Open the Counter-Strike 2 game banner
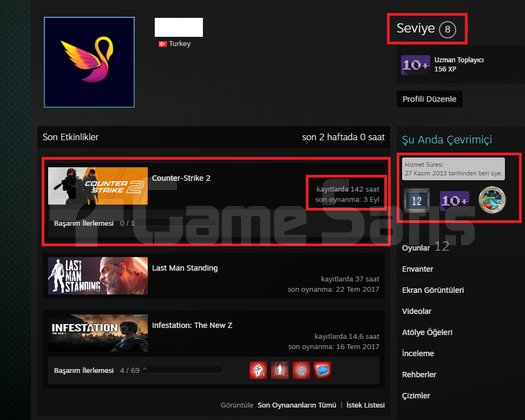The width and height of the screenshot is (525, 420). pyautogui.click(x=98, y=186)
